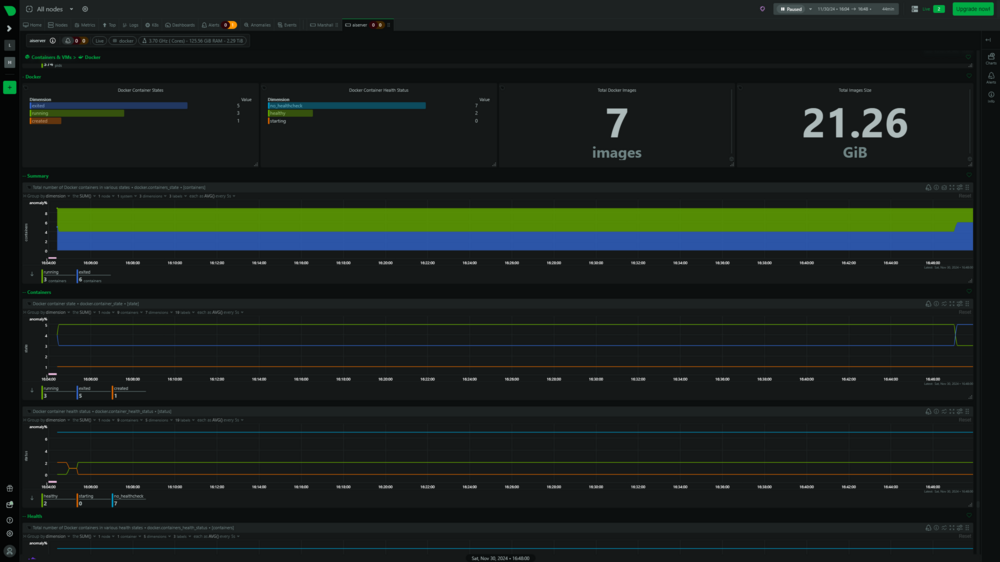Click the blue 'exited' bar in Docker Container States
The width and height of the screenshot is (1000, 562).
(x=108, y=106)
